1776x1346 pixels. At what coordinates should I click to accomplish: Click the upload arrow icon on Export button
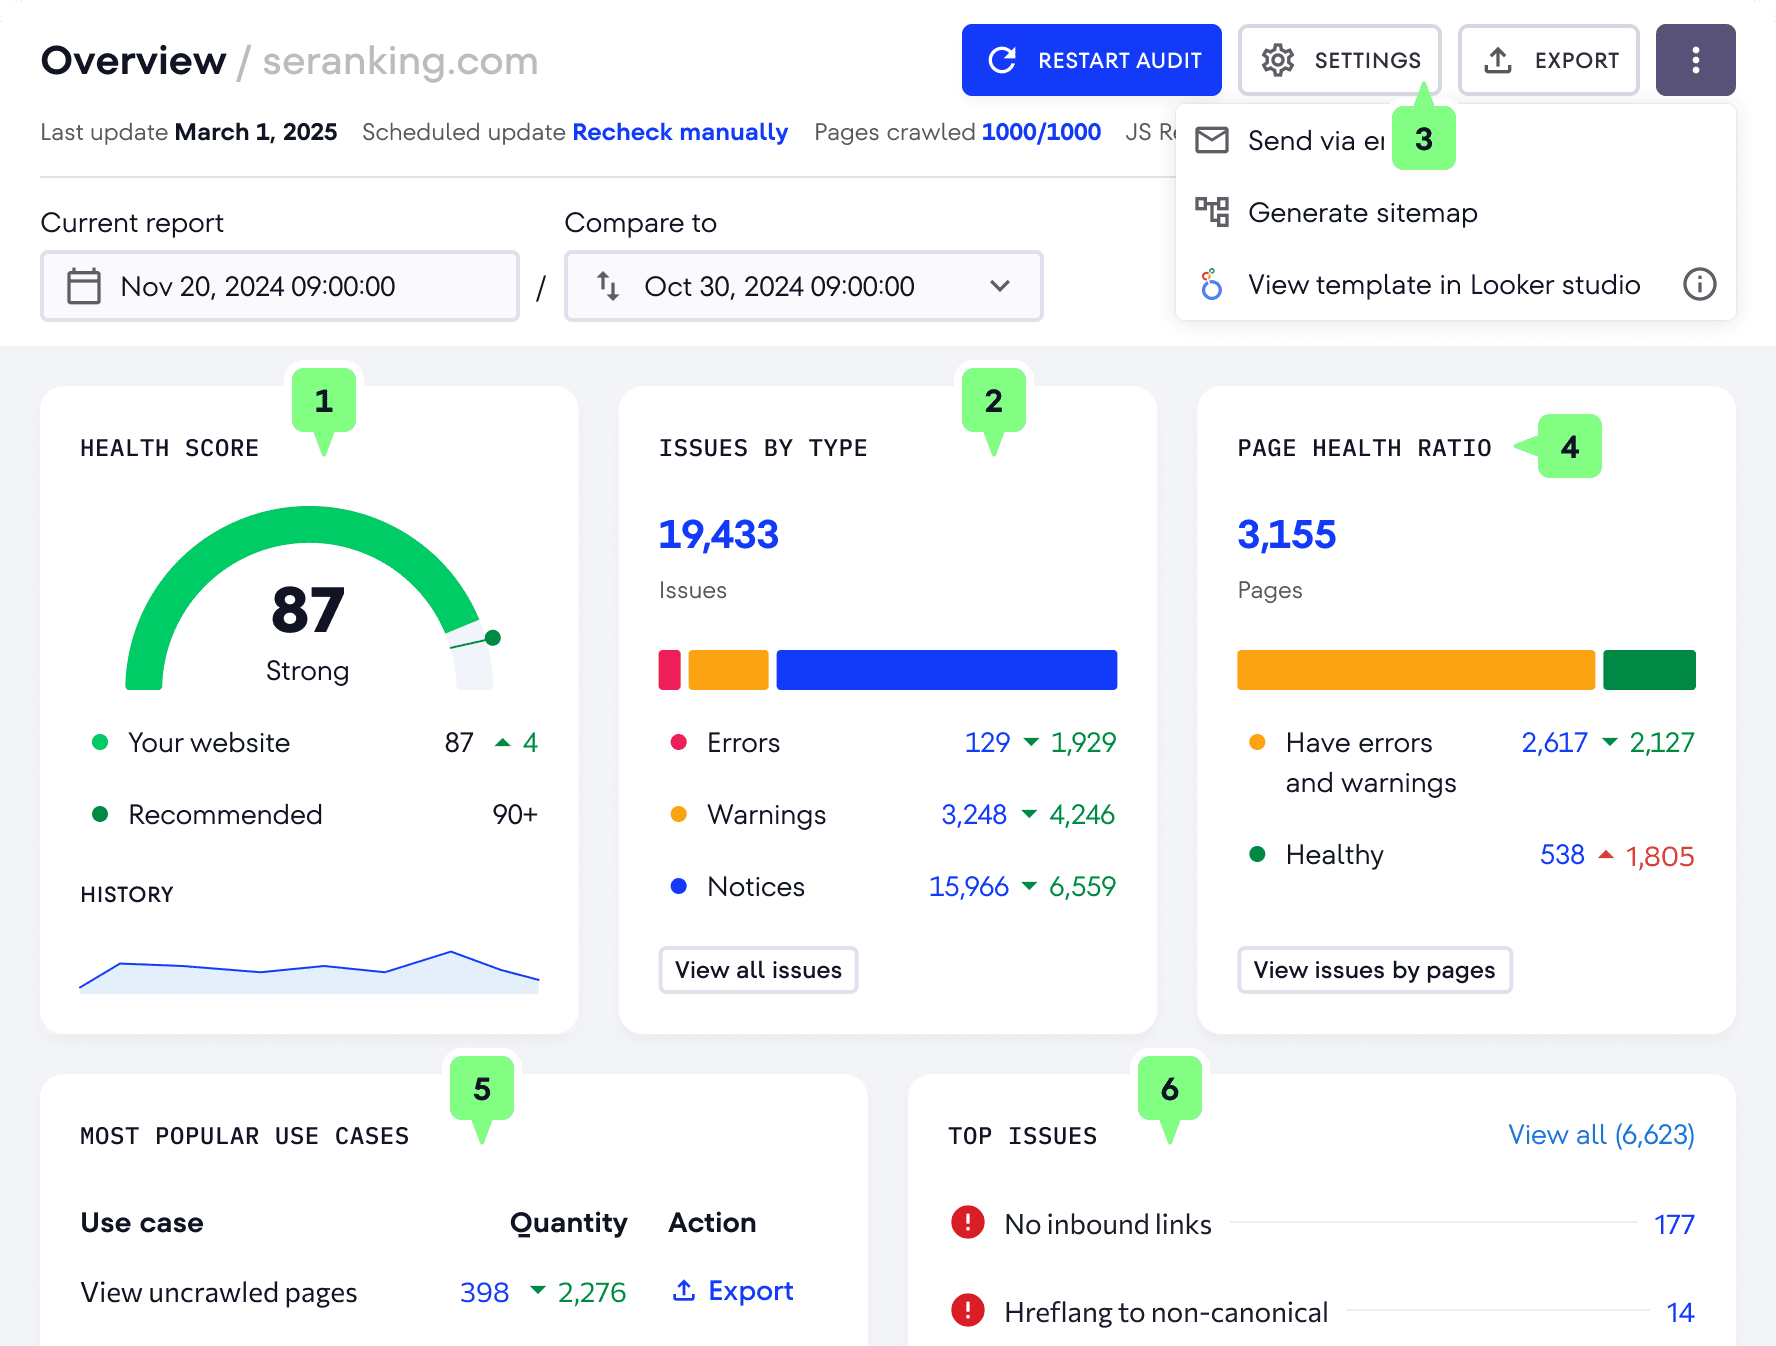(x=1497, y=60)
